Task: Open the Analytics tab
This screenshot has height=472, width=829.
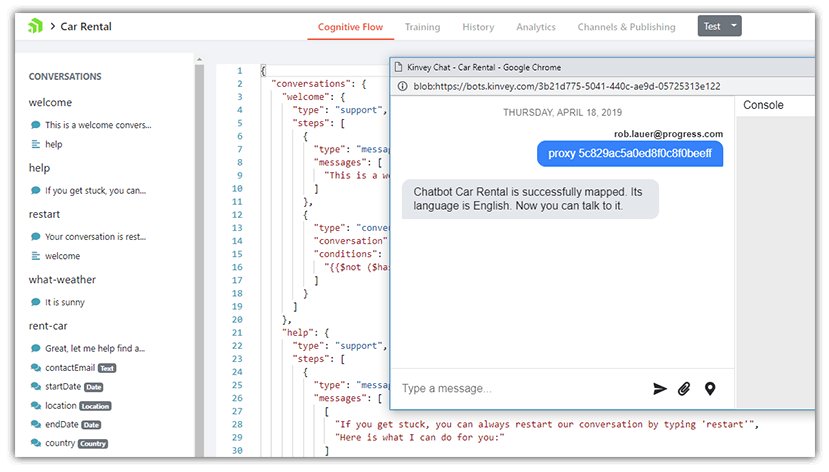Action: (x=536, y=27)
